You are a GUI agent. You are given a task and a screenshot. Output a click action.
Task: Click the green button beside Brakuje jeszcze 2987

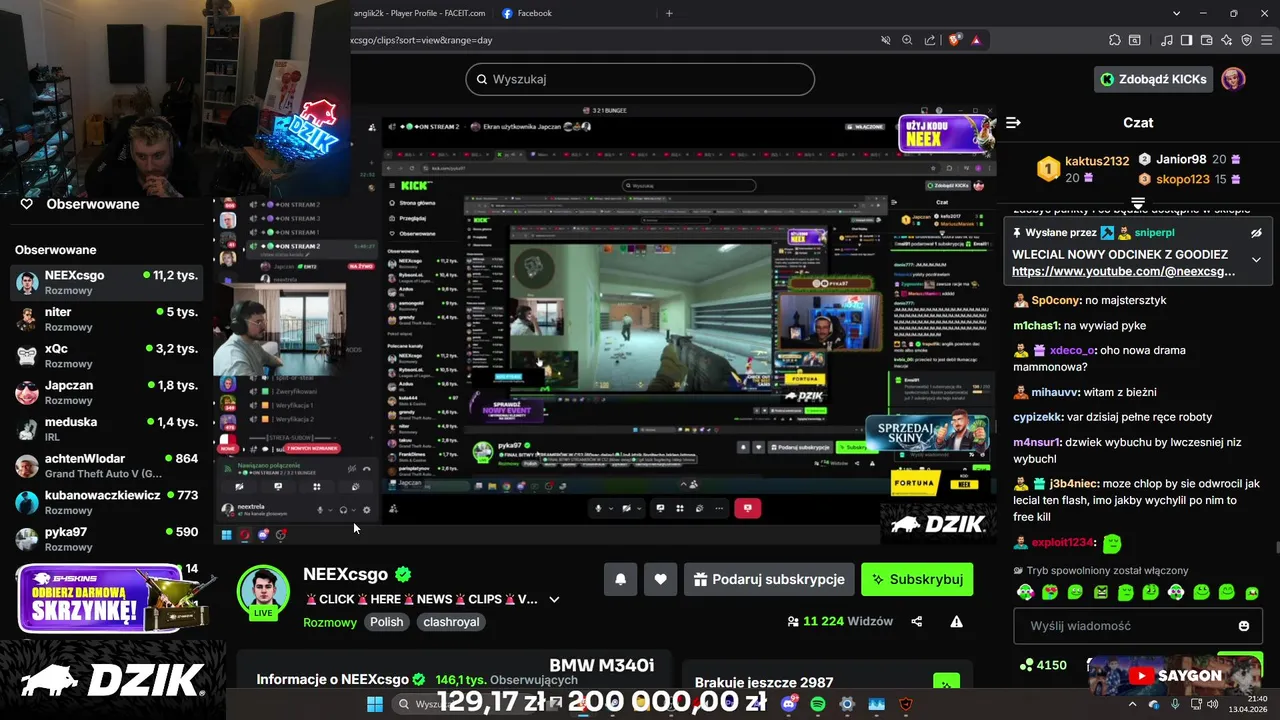tap(946, 682)
